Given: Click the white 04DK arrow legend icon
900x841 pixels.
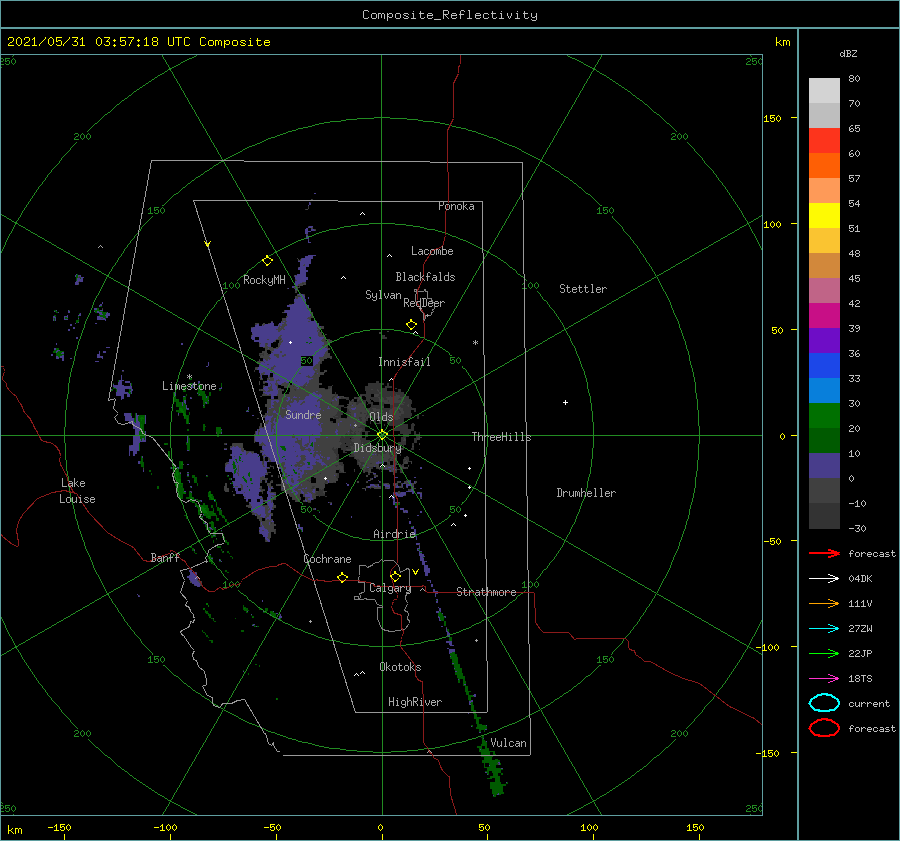Looking at the screenshot, I should (x=824, y=578).
